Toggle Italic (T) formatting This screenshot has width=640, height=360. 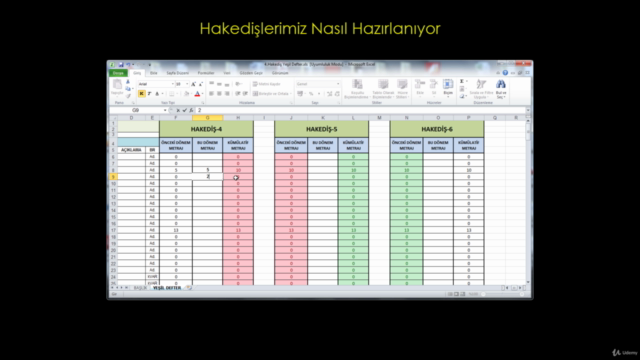pyautogui.click(x=149, y=94)
